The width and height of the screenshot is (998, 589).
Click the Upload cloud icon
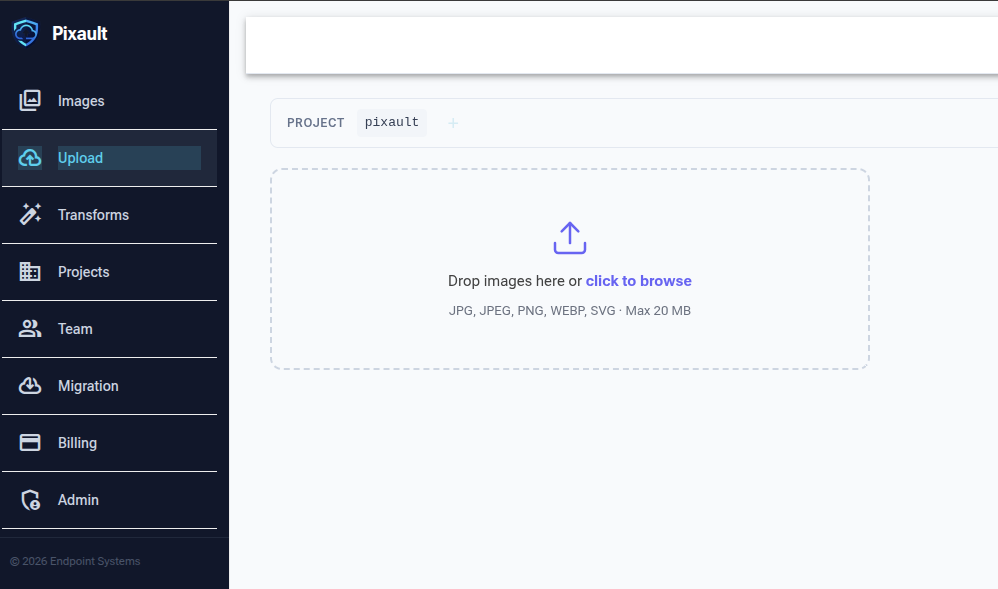(x=30, y=157)
